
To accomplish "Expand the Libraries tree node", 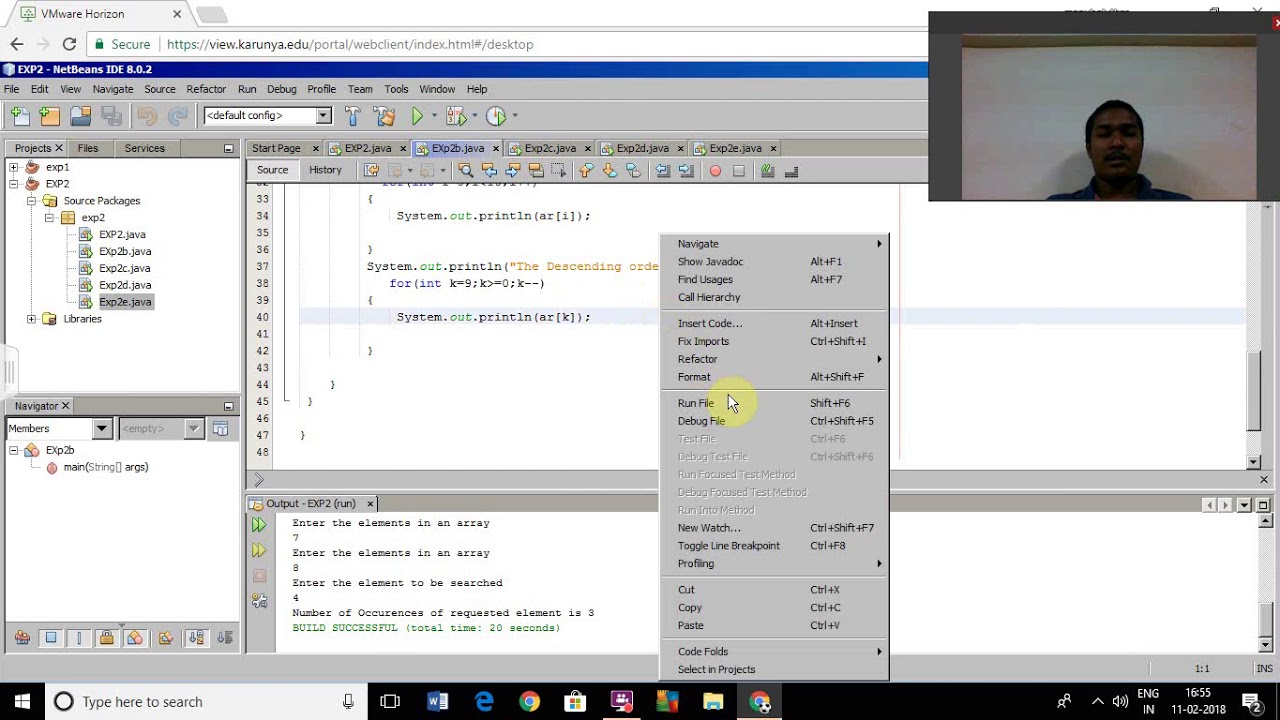I will pos(31,319).
